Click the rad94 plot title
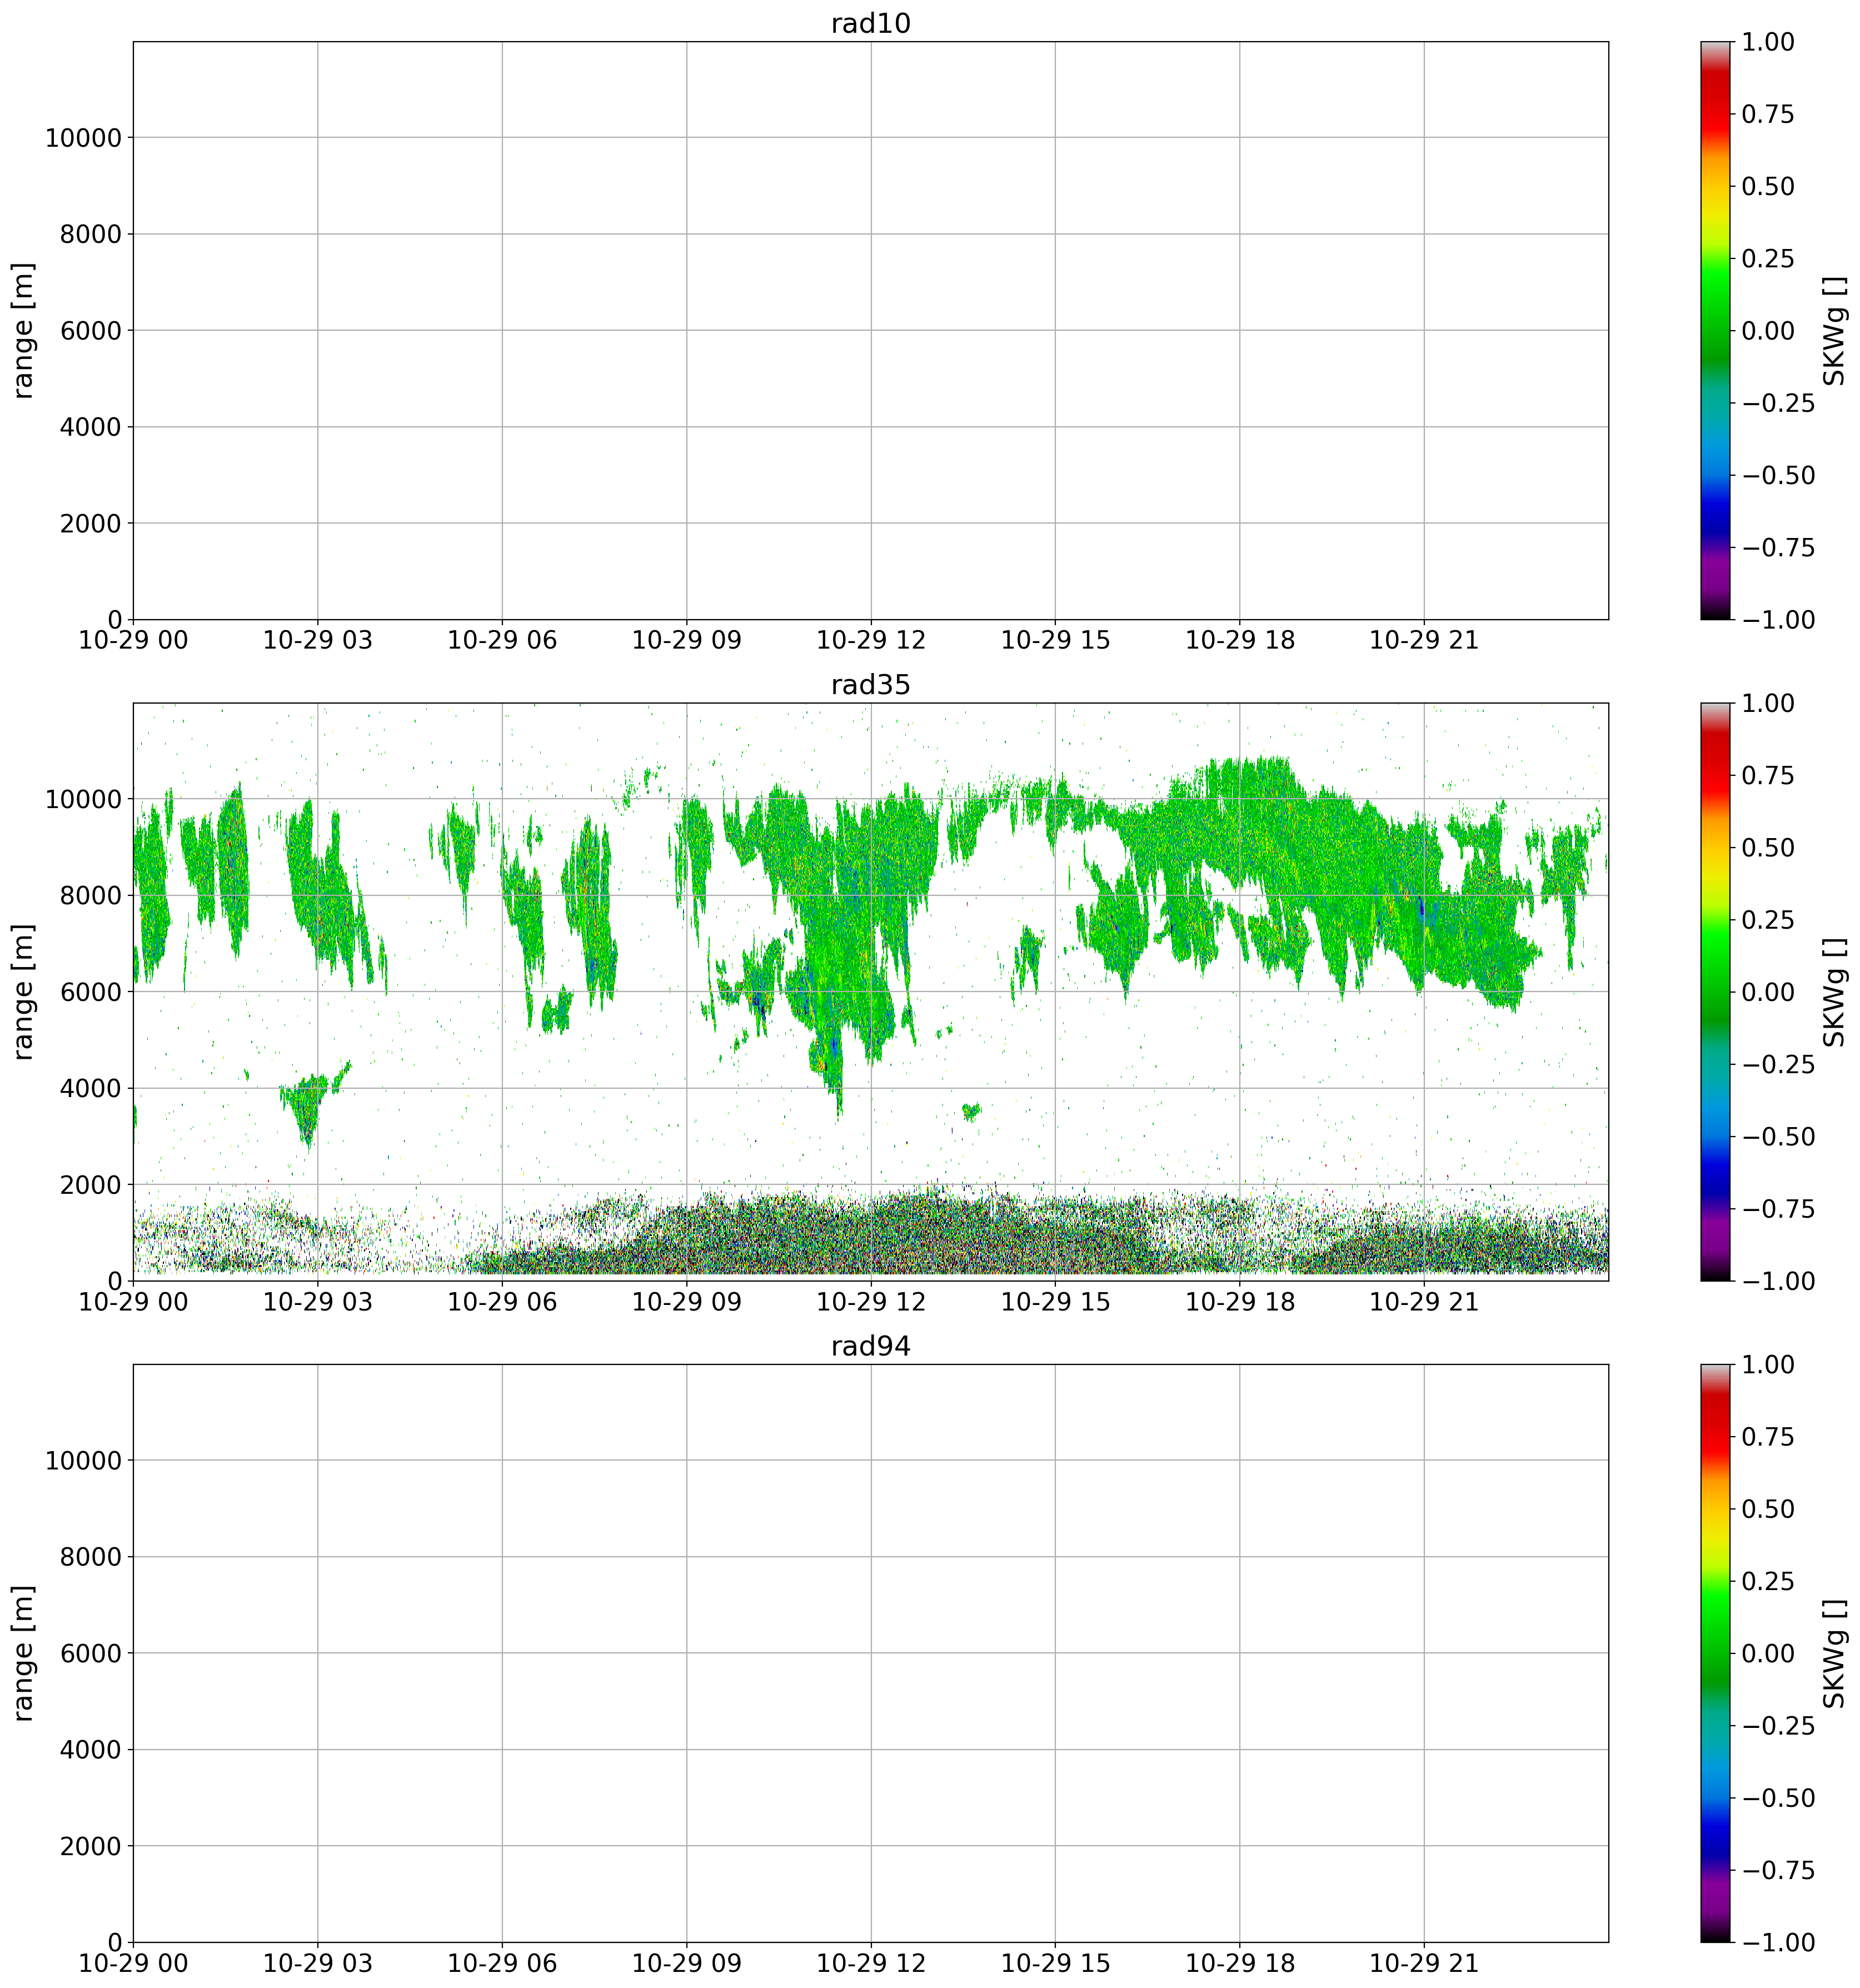Image resolution: width=1860 pixels, height=1988 pixels. point(870,1346)
